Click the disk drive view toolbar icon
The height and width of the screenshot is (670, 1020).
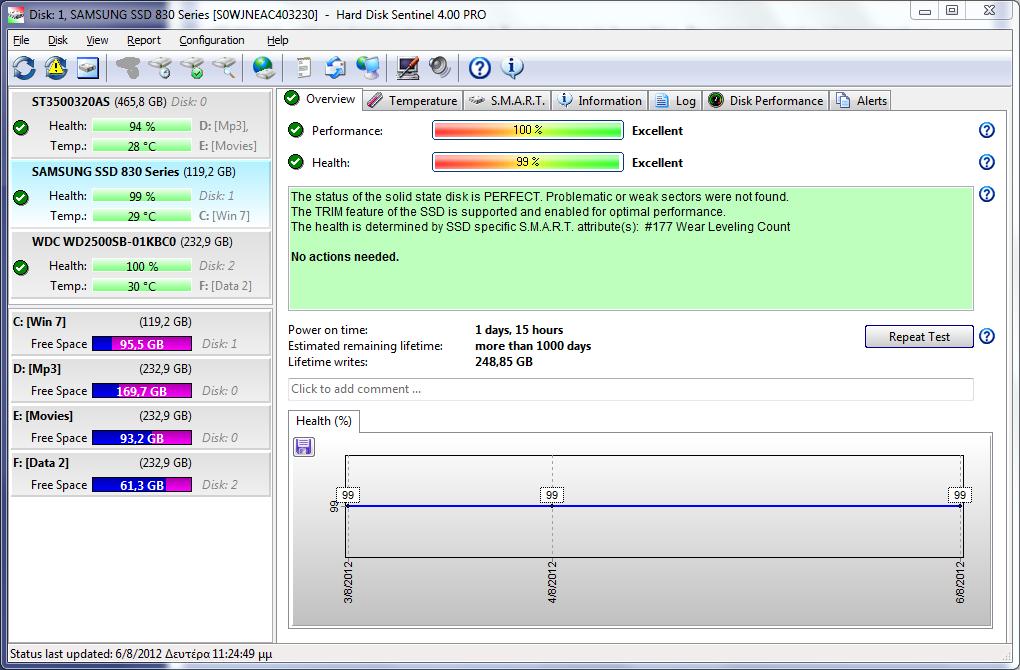click(88, 68)
